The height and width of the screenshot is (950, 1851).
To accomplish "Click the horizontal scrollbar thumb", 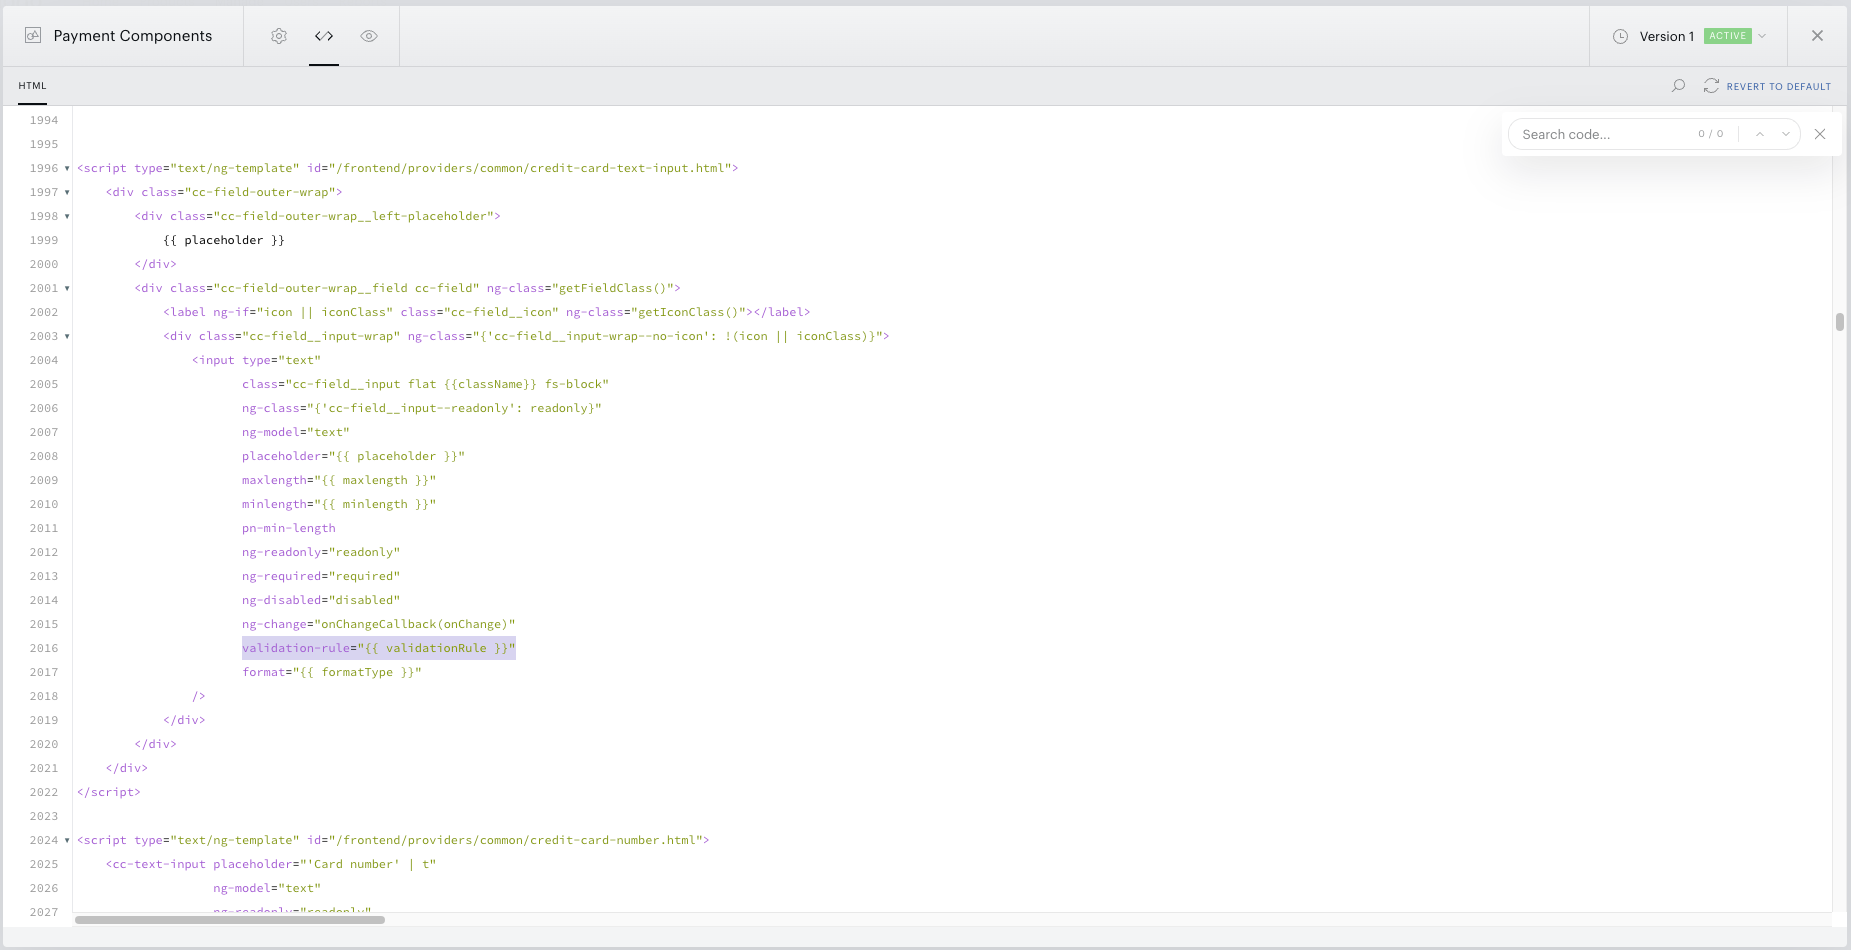I will coord(230,920).
